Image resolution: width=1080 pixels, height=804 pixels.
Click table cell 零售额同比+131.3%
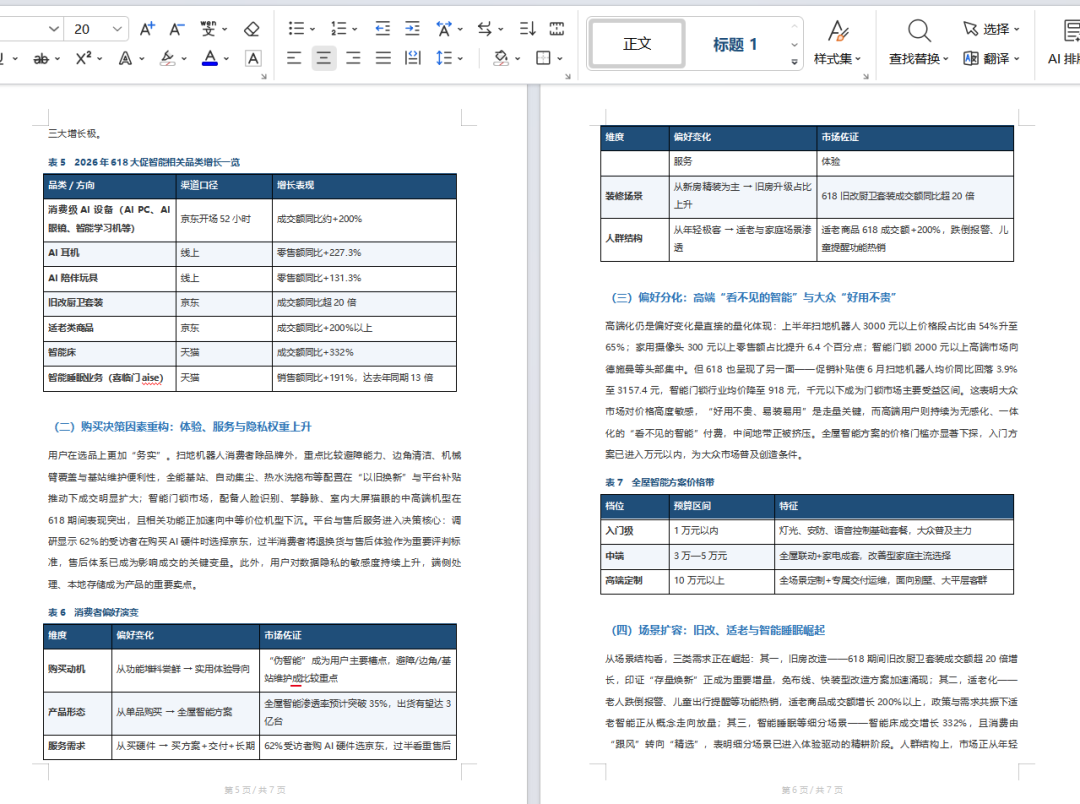pos(364,278)
